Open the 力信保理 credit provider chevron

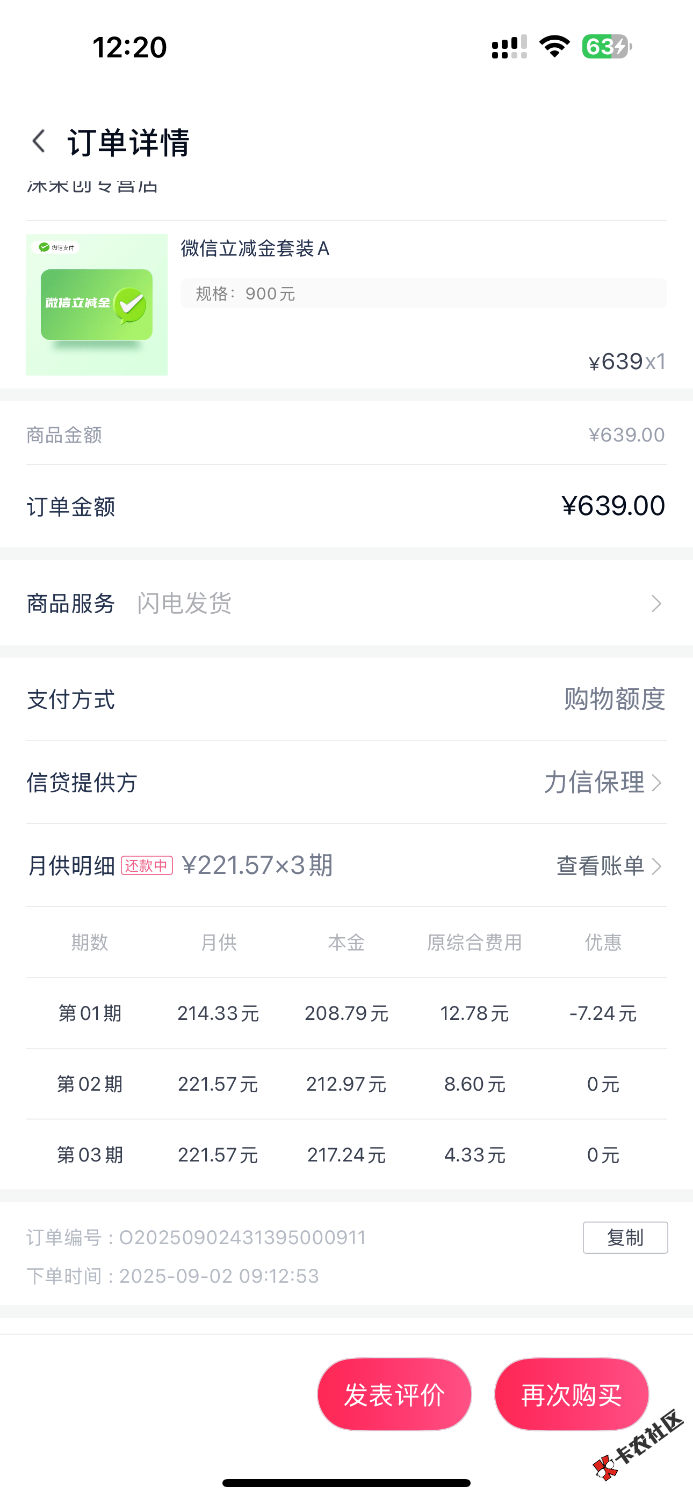656,782
